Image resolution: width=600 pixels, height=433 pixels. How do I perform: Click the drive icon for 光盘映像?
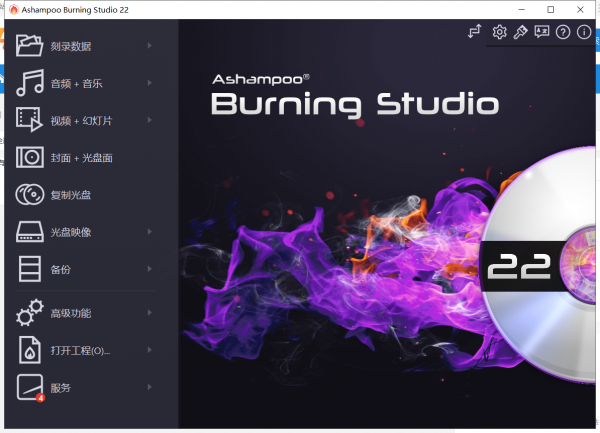[29, 231]
